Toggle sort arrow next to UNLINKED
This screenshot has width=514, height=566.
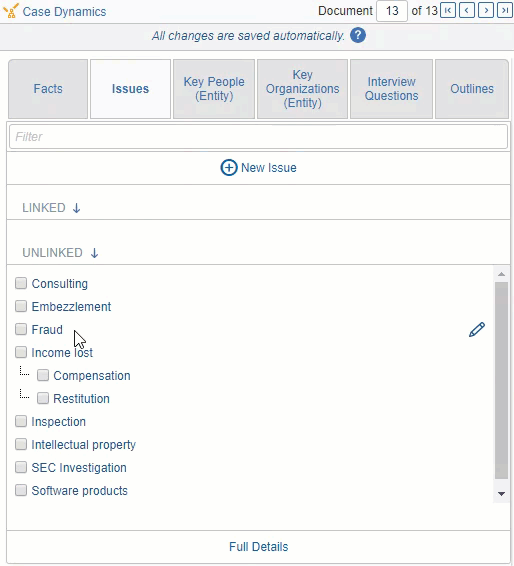[94, 253]
